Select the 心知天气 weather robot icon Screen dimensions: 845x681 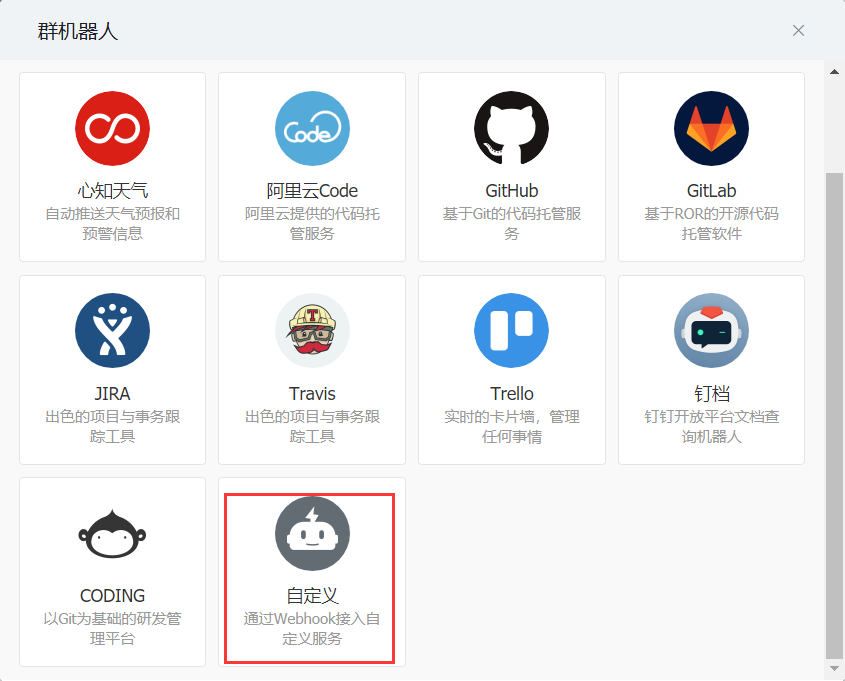112,128
